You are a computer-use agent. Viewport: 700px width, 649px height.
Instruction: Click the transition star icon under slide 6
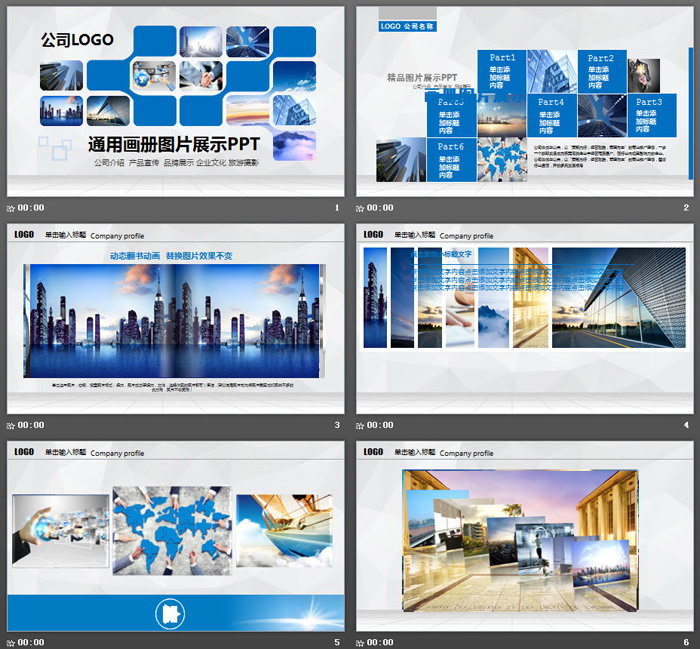361,641
